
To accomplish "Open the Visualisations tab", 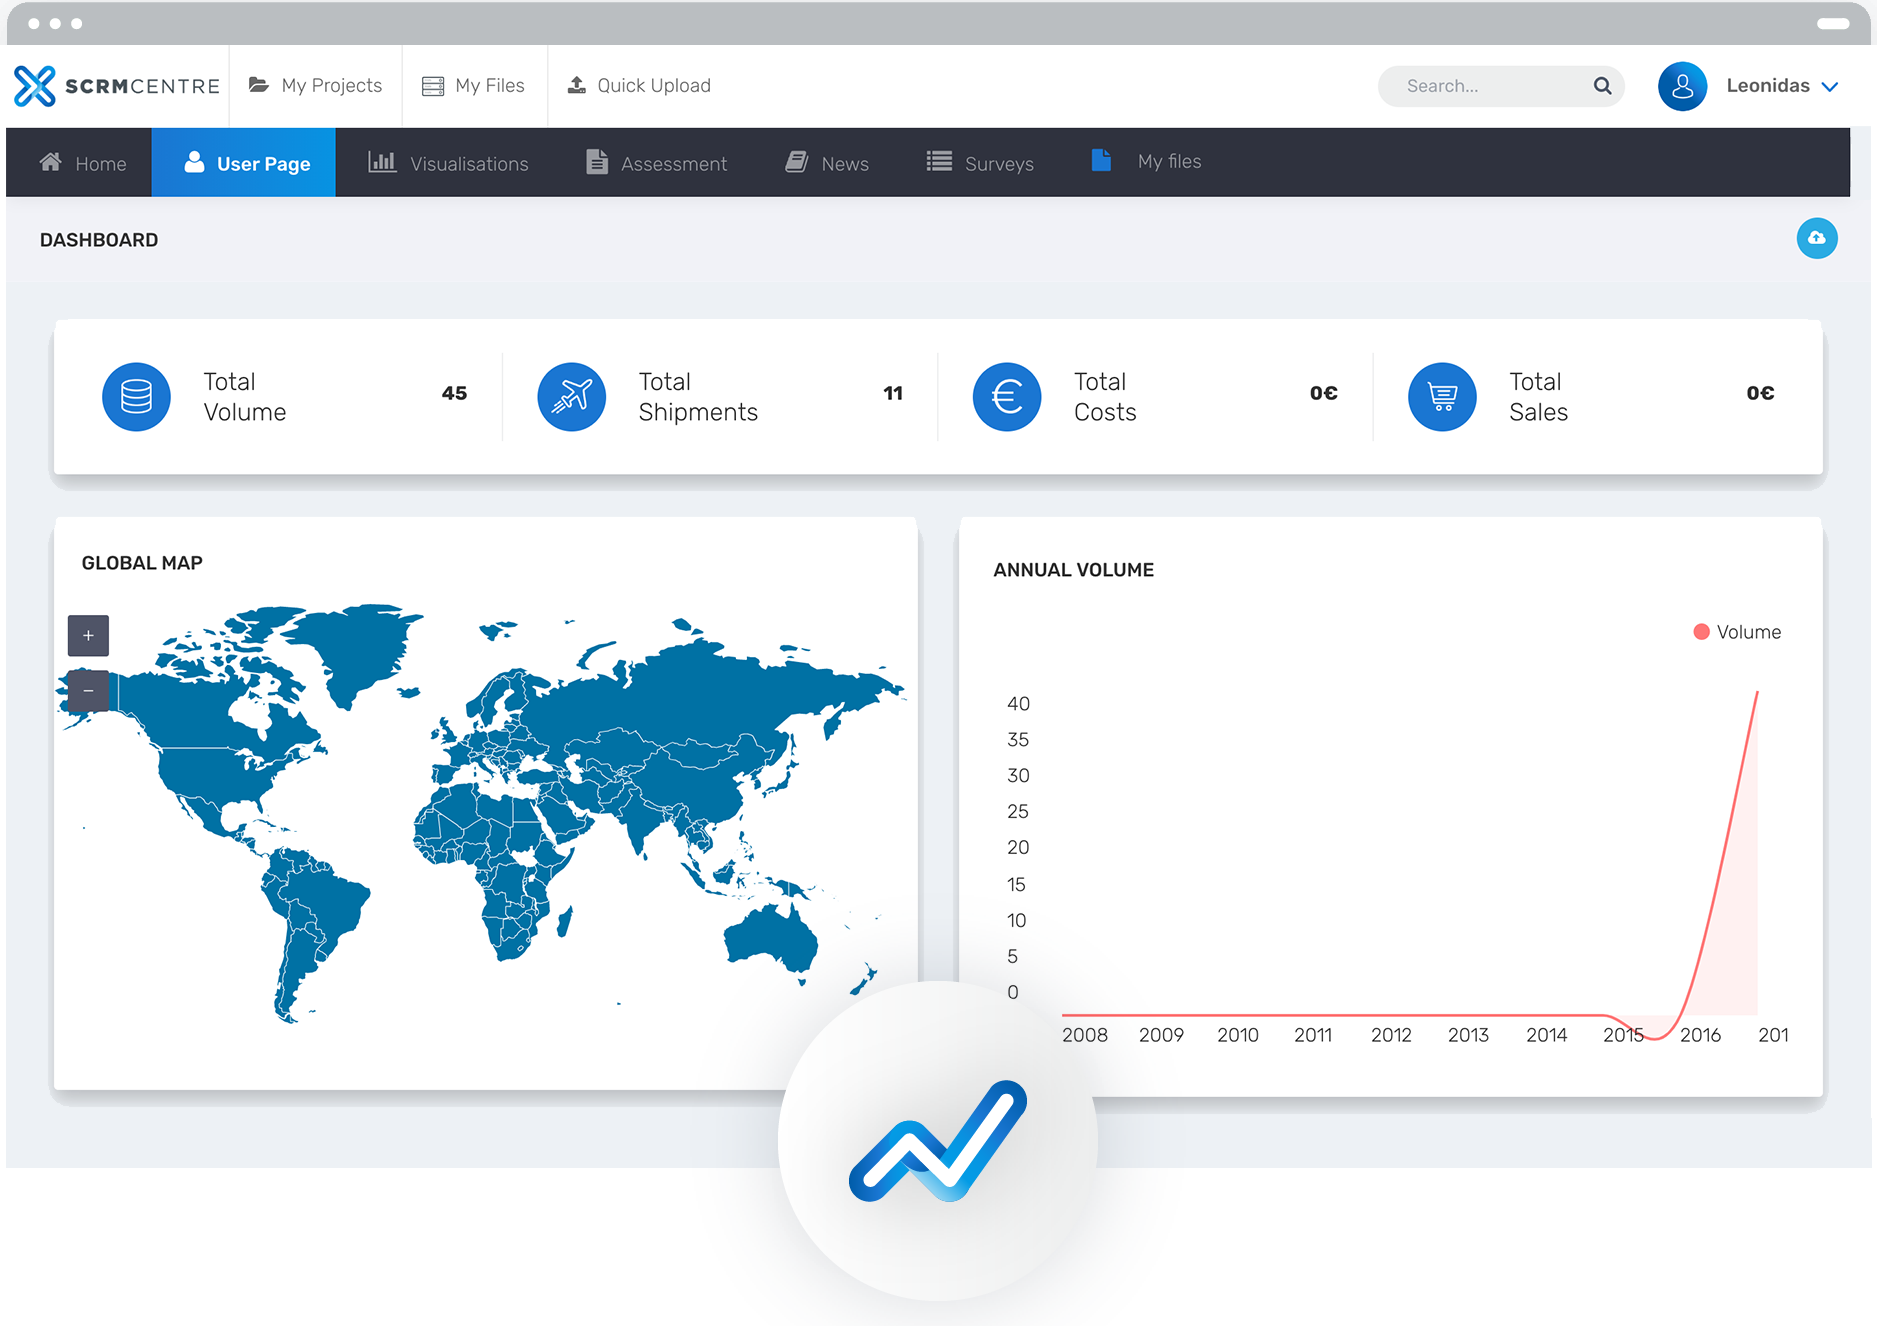I will [448, 163].
